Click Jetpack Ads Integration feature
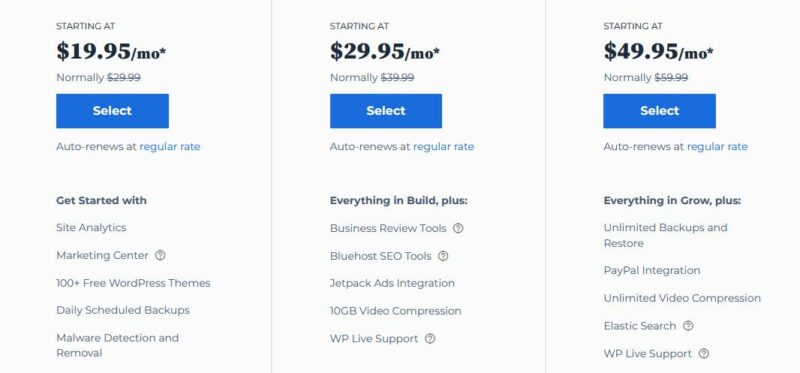Screen dimensions: 800x373 (392, 283)
